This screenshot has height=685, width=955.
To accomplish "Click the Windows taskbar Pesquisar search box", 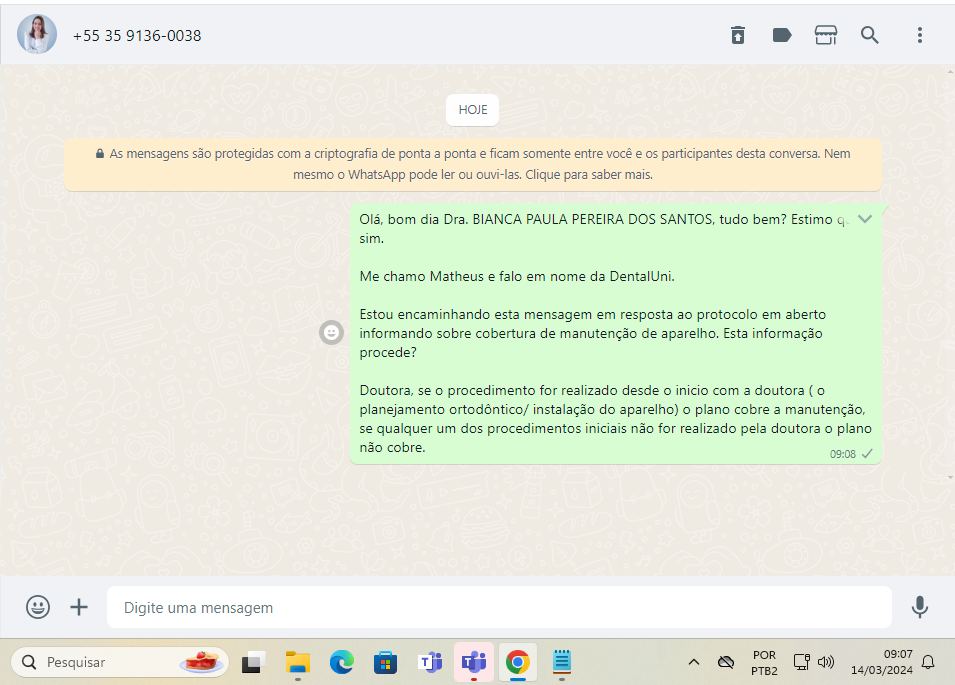I will point(119,662).
